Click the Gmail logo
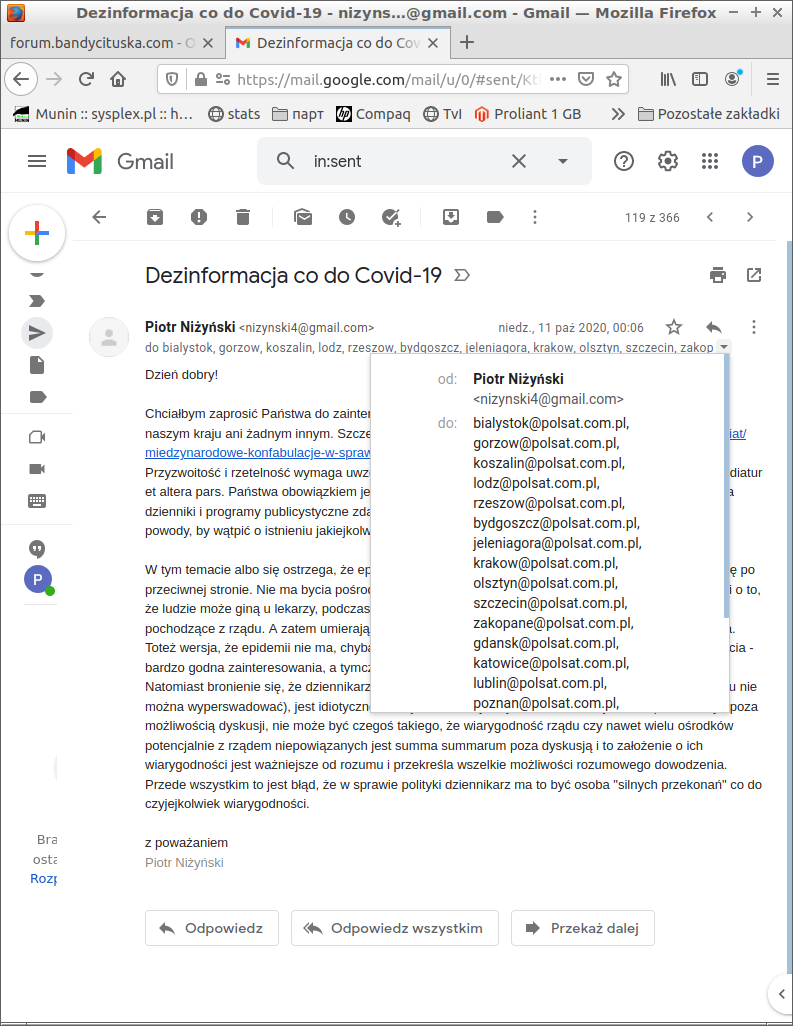Viewport: 793px width, 1026px height. pyautogui.click(x=120, y=161)
